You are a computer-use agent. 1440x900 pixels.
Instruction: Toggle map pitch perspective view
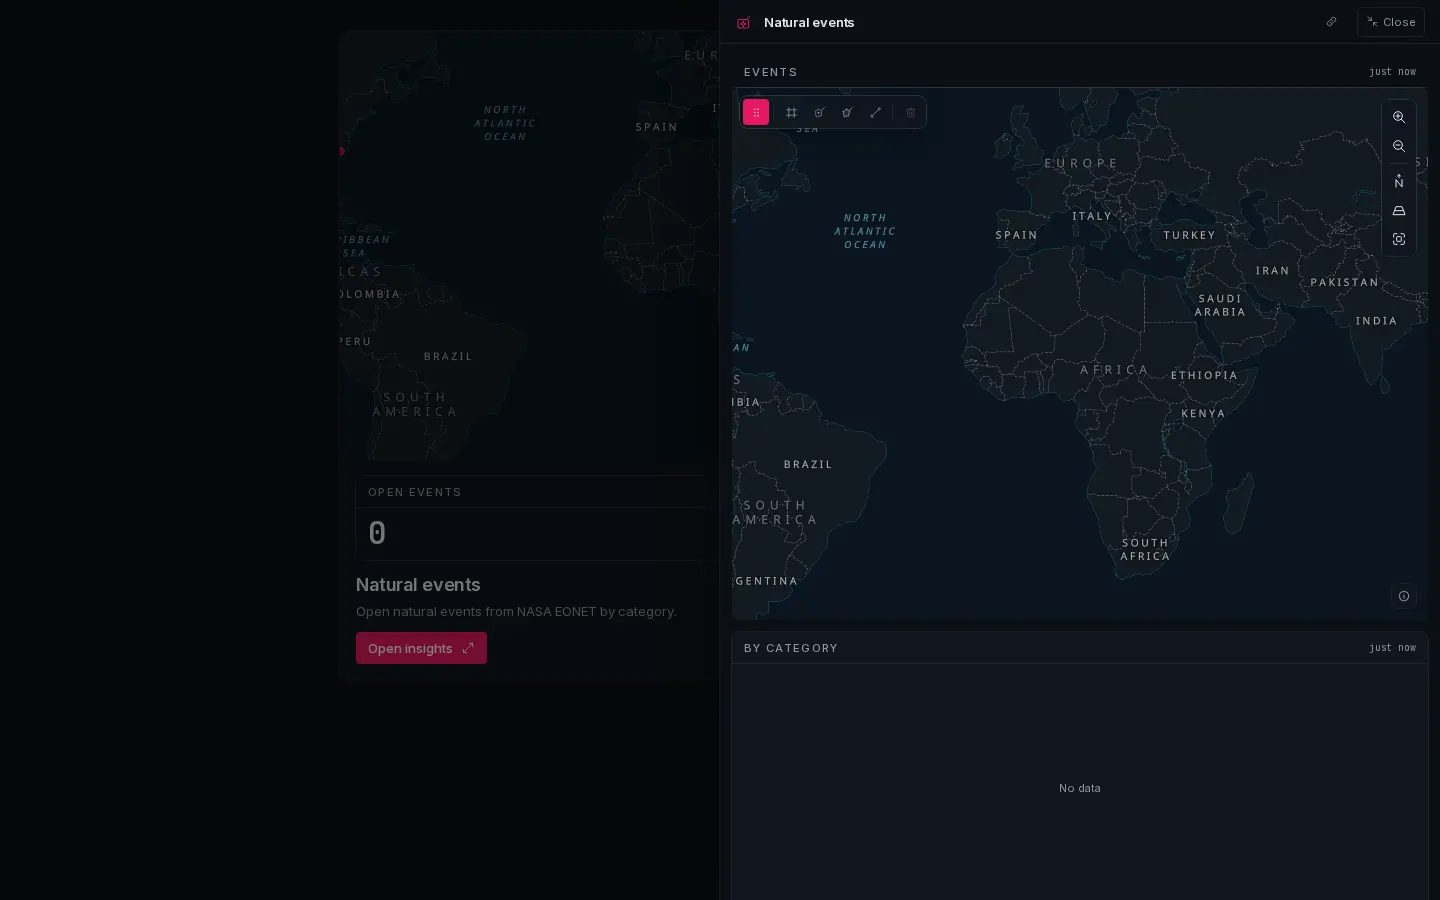tap(1399, 210)
